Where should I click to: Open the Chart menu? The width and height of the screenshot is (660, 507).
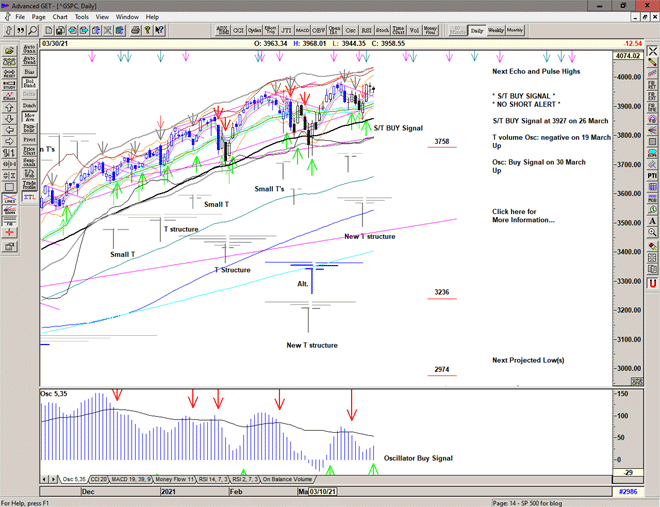(x=60, y=17)
